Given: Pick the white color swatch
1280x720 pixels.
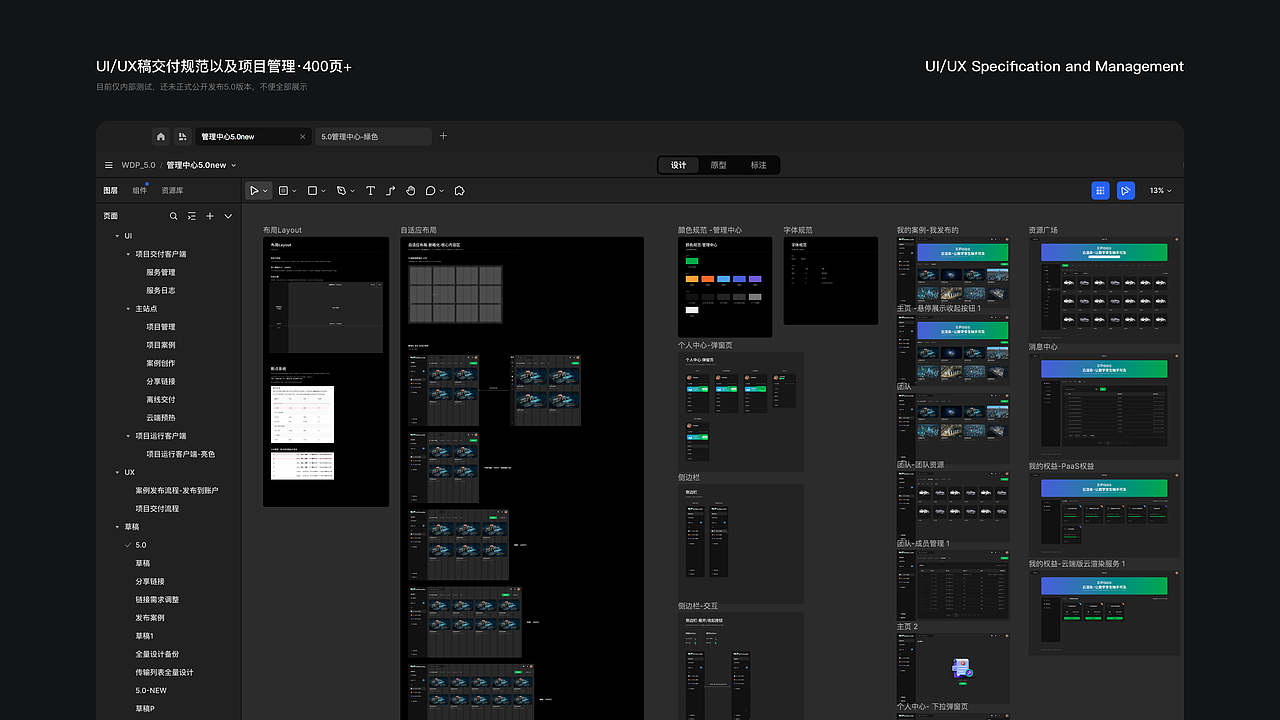Looking at the screenshot, I should [692, 310].
